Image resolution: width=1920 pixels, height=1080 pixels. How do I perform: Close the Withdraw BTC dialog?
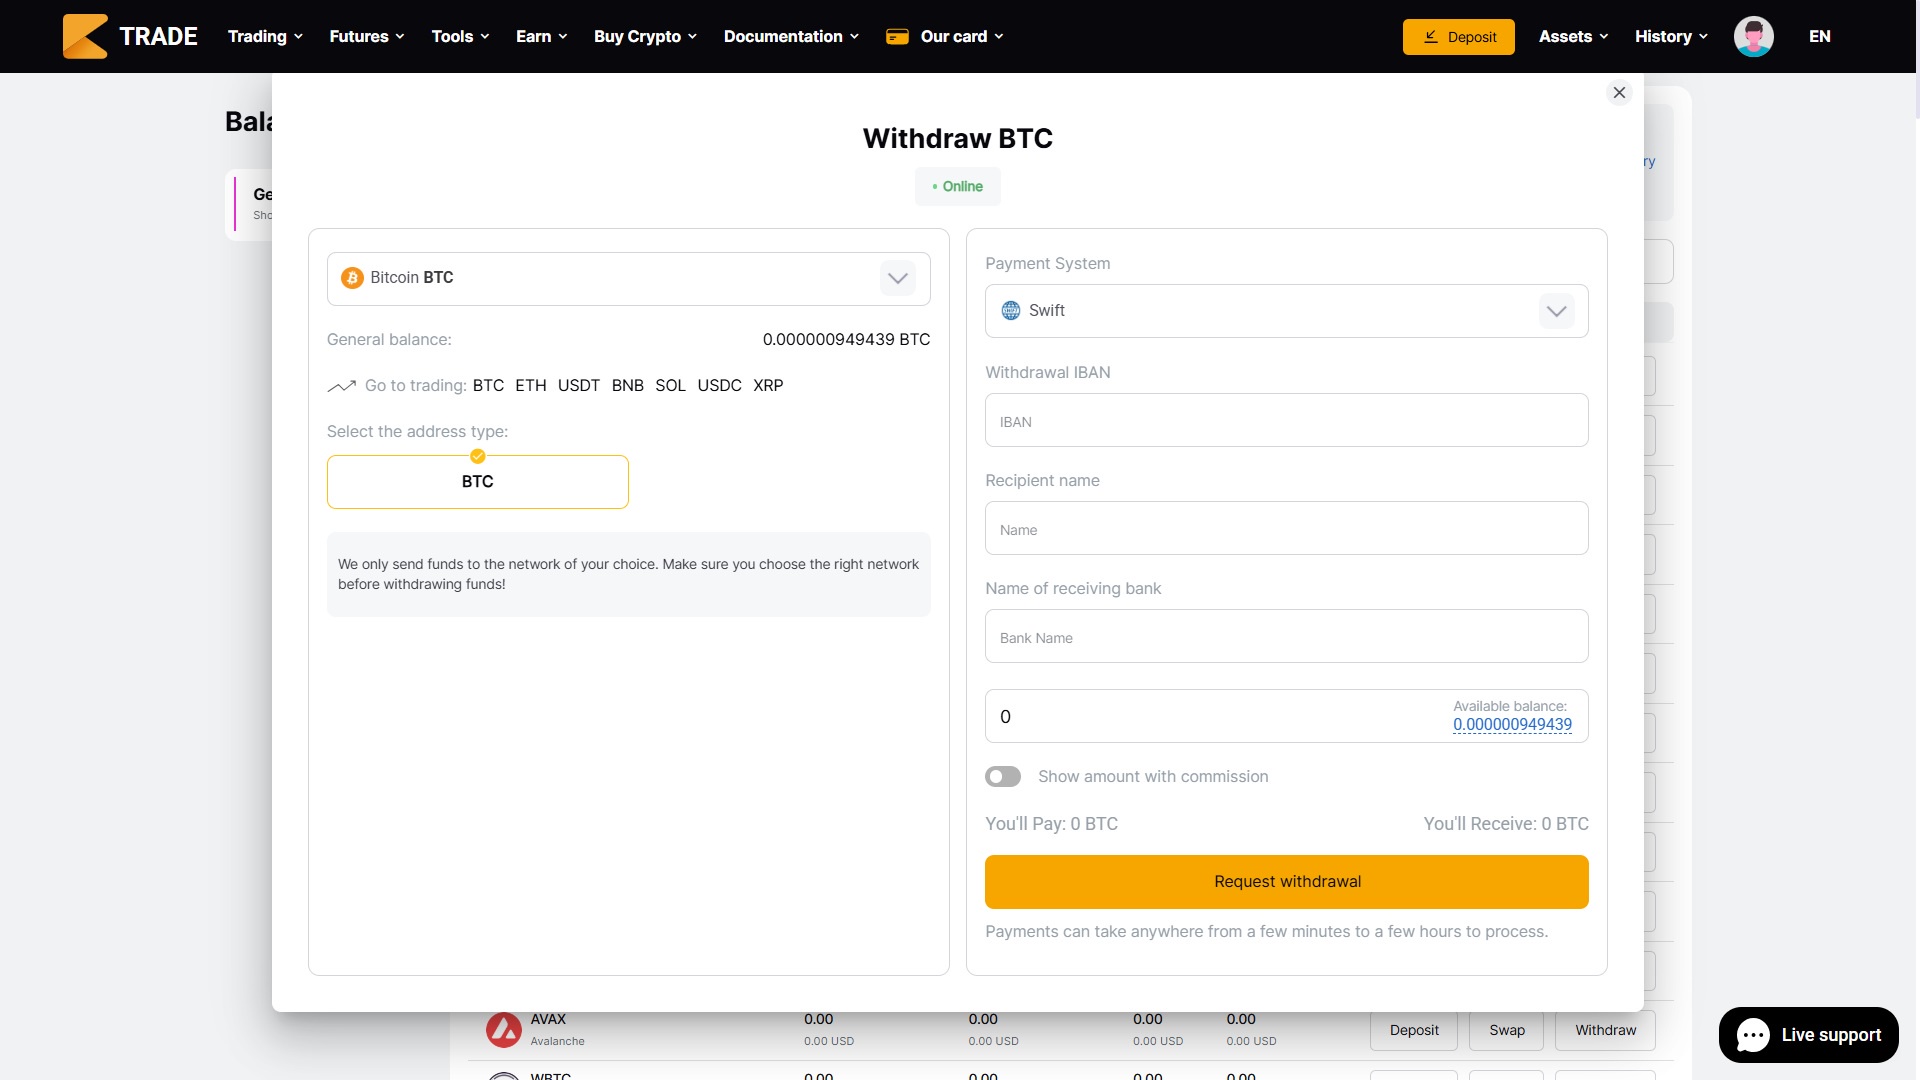(x=1619, y=93)
